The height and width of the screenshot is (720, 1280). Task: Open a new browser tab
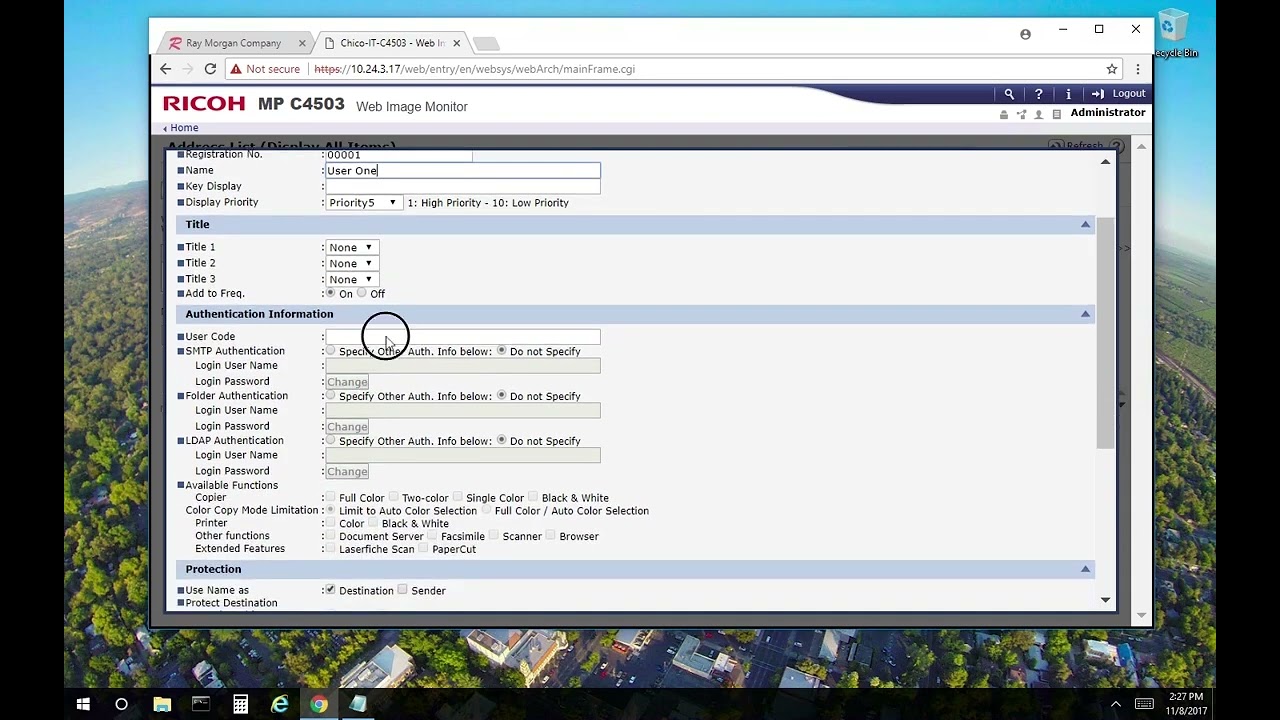click(x=486, y=44)
